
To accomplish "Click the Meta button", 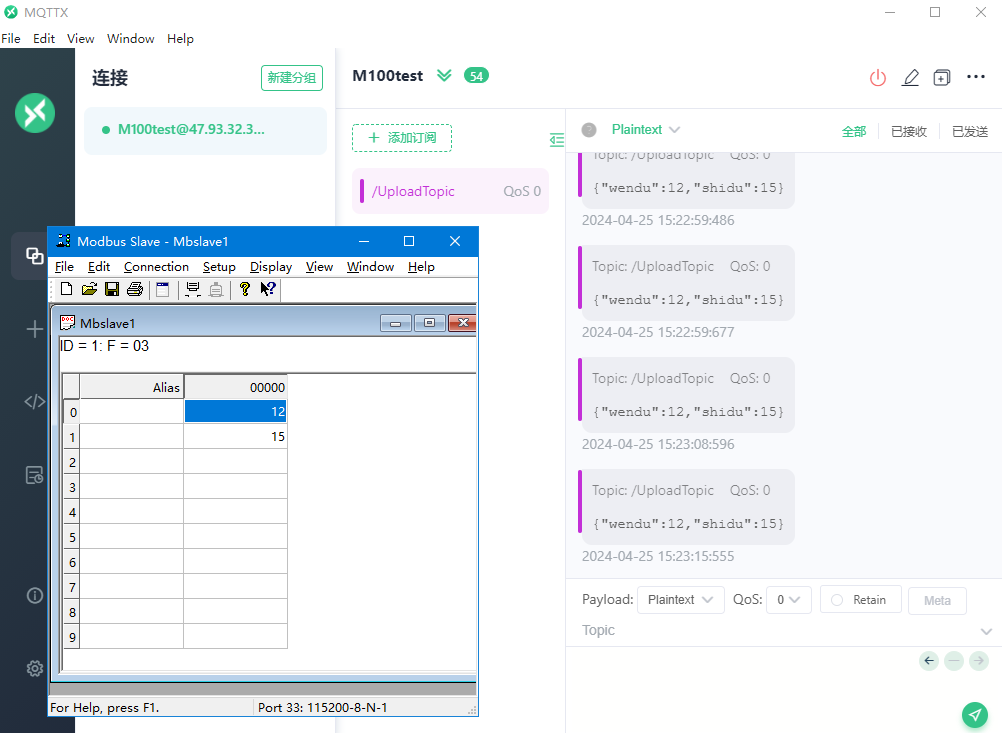I will 937,601.
